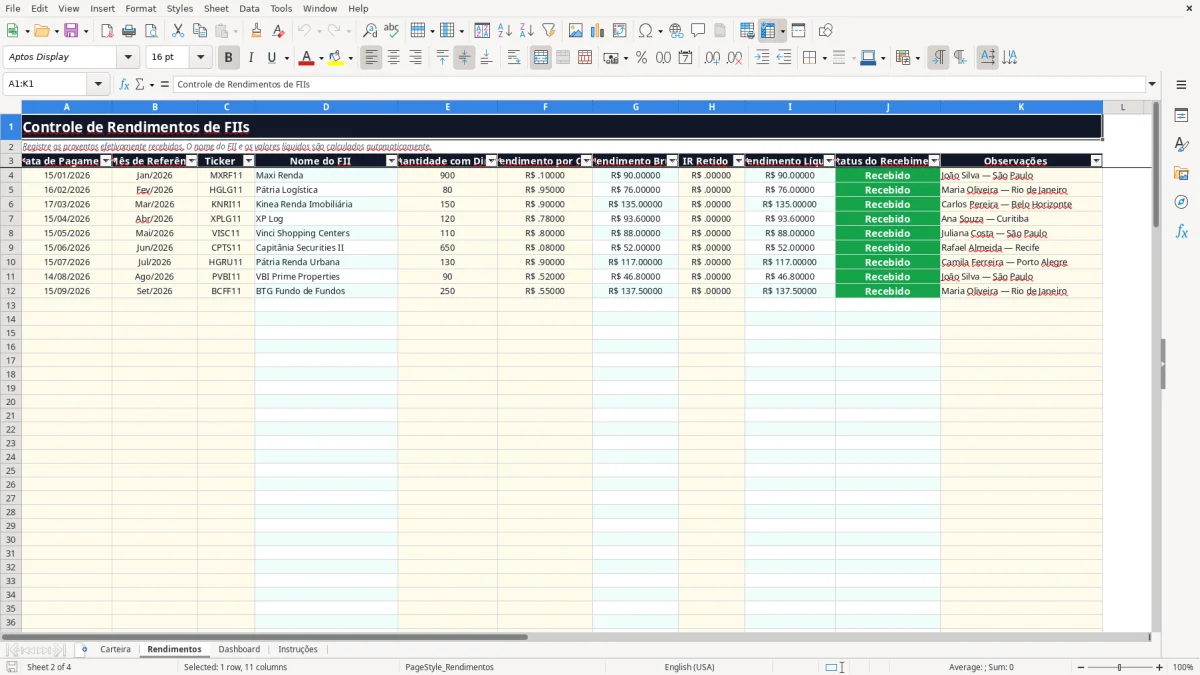Toggle Freeze Rows and Columns
The width and height of the screenshot is (1200, 675).
pos(768,31)
